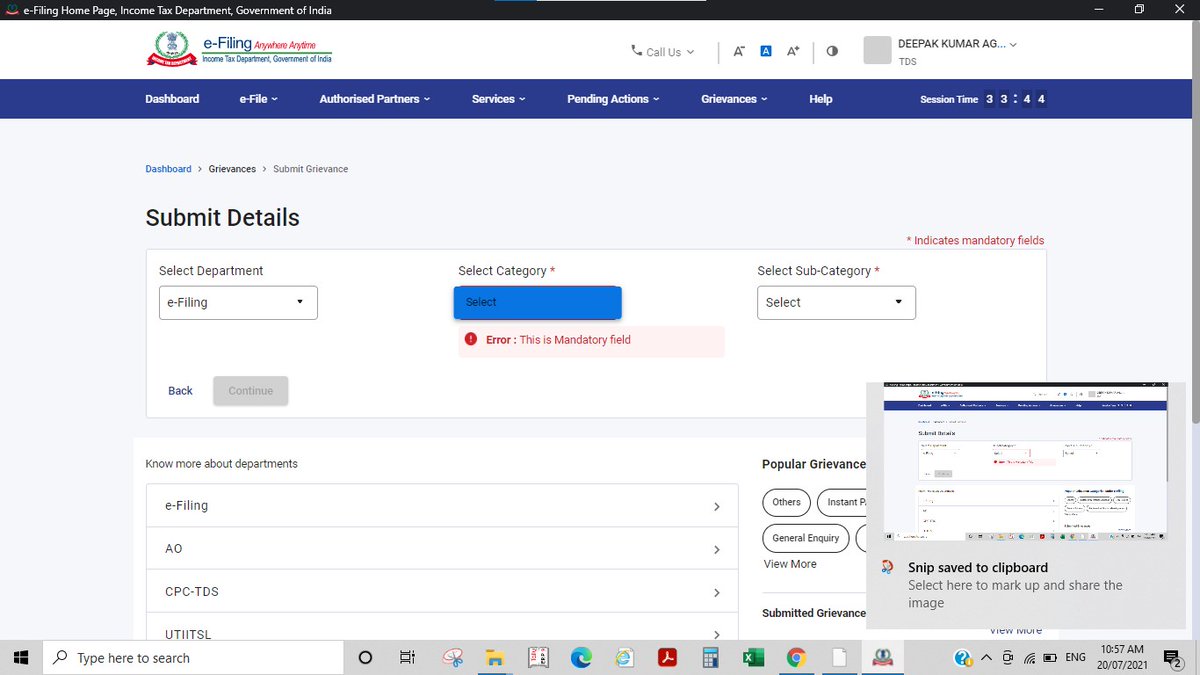Click the ENG language indicator
This screenshot has width=1200, height=675.
pos(1076,657)
